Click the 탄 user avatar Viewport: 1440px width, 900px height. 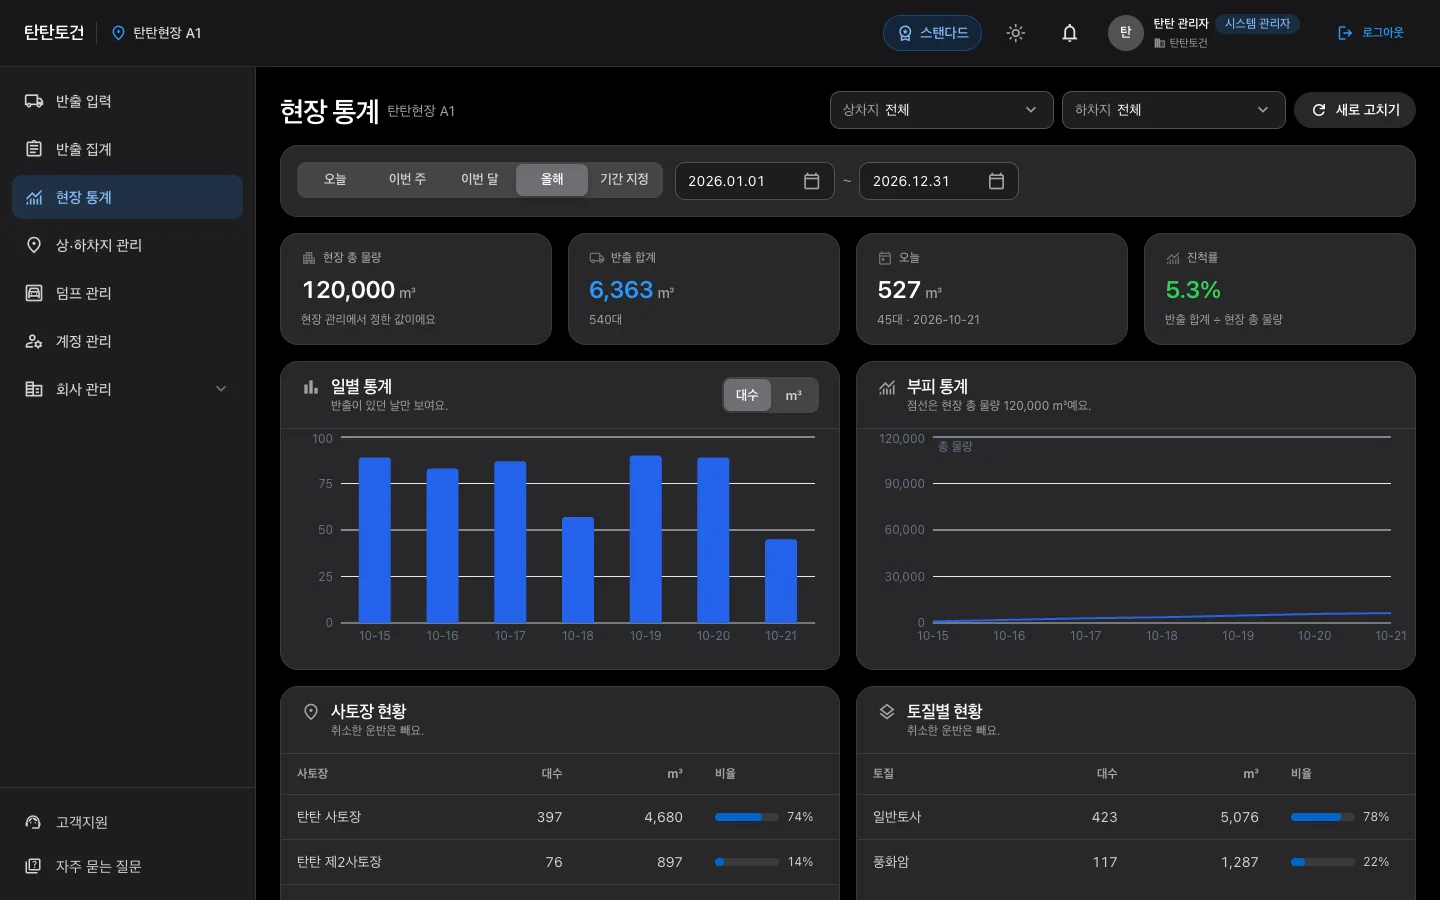[1125, 33]
